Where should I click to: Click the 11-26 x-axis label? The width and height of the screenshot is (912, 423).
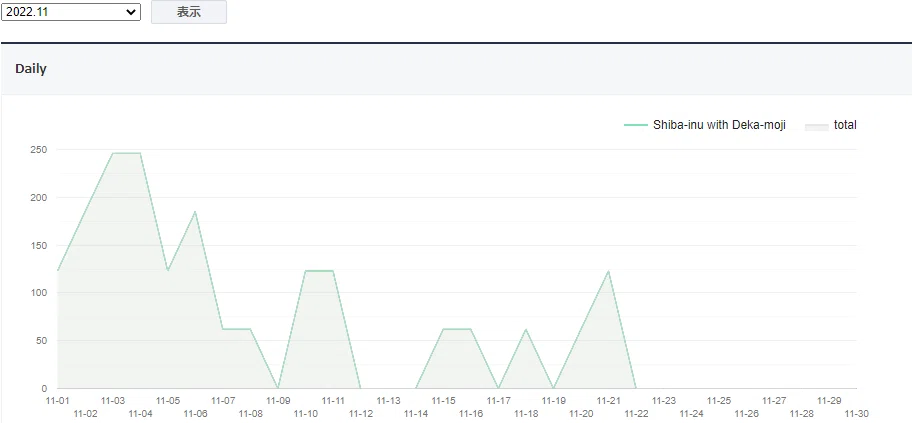point(747,414)
